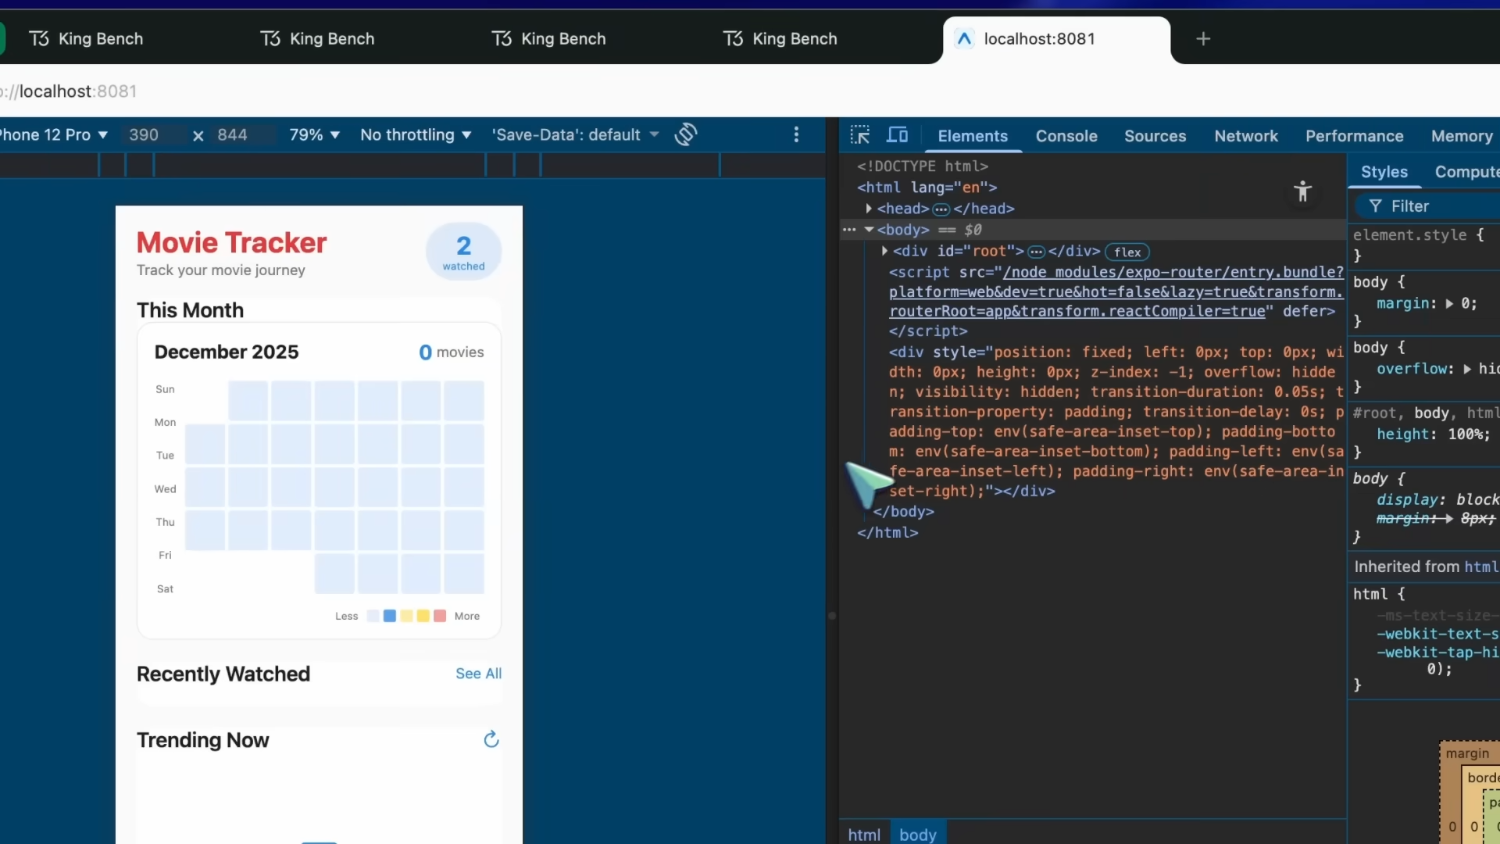Open the device toolbar three-dot options menu

point(796,134)
